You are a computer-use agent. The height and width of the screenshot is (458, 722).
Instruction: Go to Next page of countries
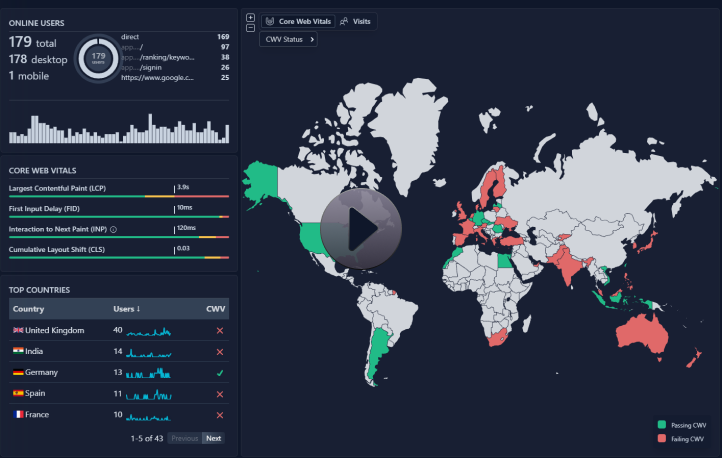pyautogui.click(x=213, y=438)
